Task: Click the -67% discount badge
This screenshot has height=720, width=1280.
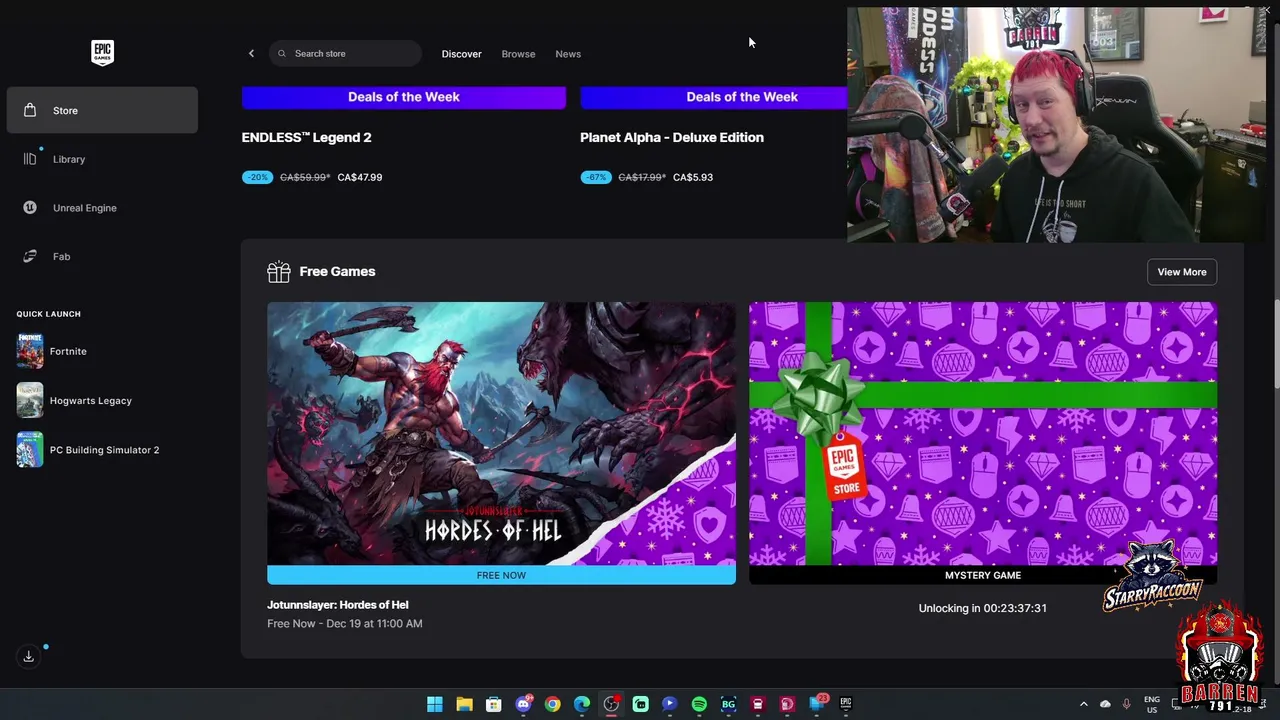Action: coord(596,177)
